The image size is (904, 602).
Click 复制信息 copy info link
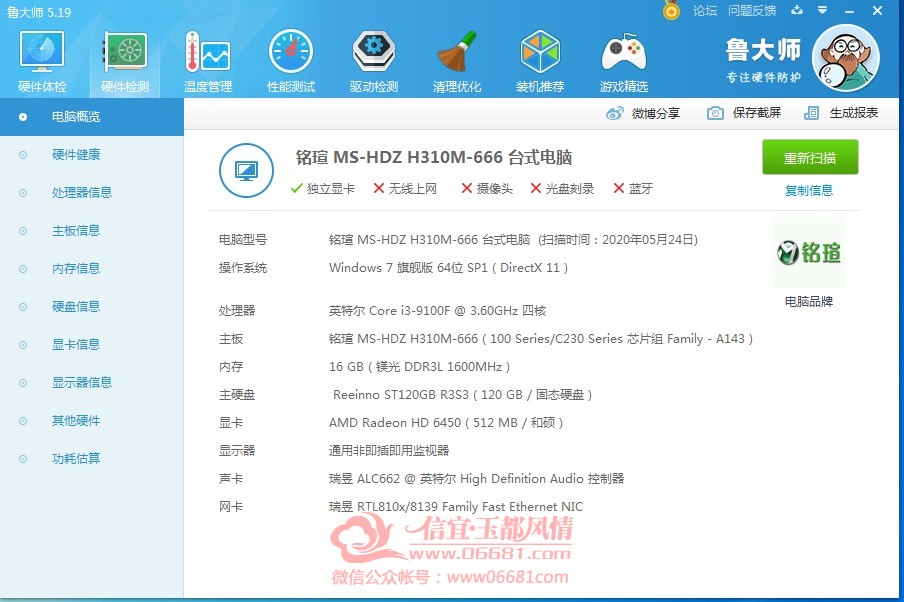[x=809, y=190]
